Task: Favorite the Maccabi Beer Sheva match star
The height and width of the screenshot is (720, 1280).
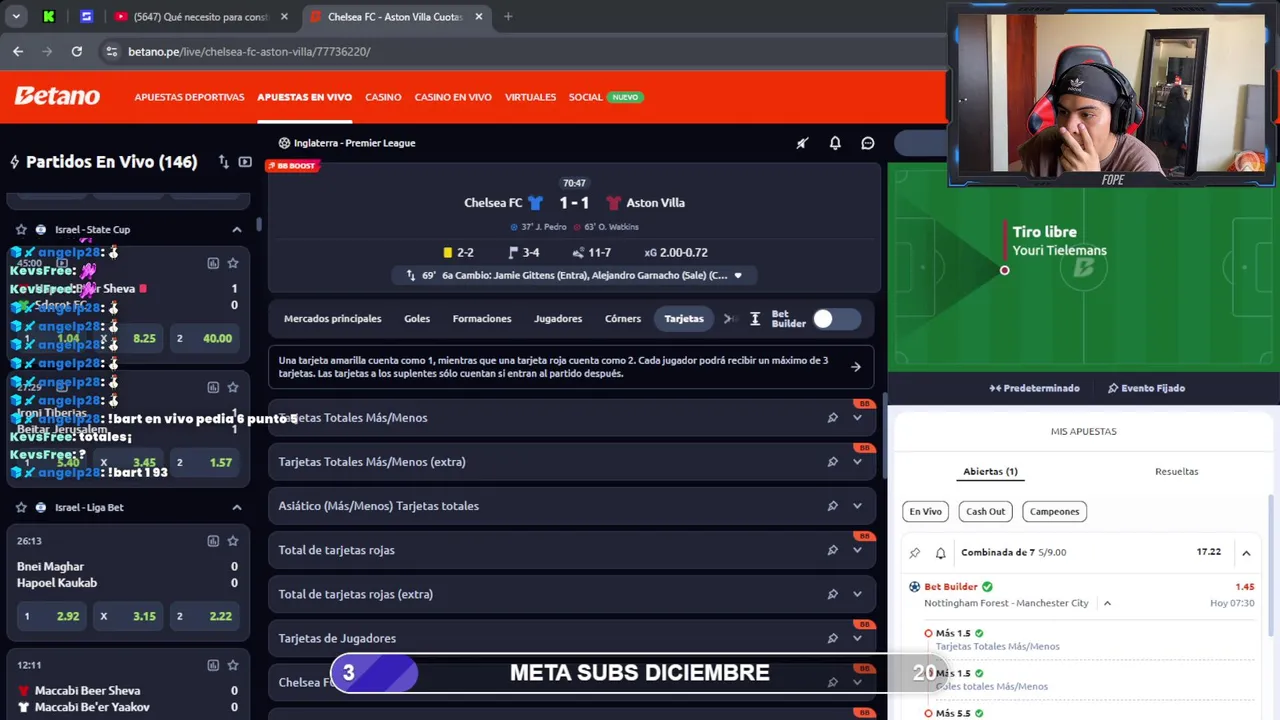Action: pos(233,665)
